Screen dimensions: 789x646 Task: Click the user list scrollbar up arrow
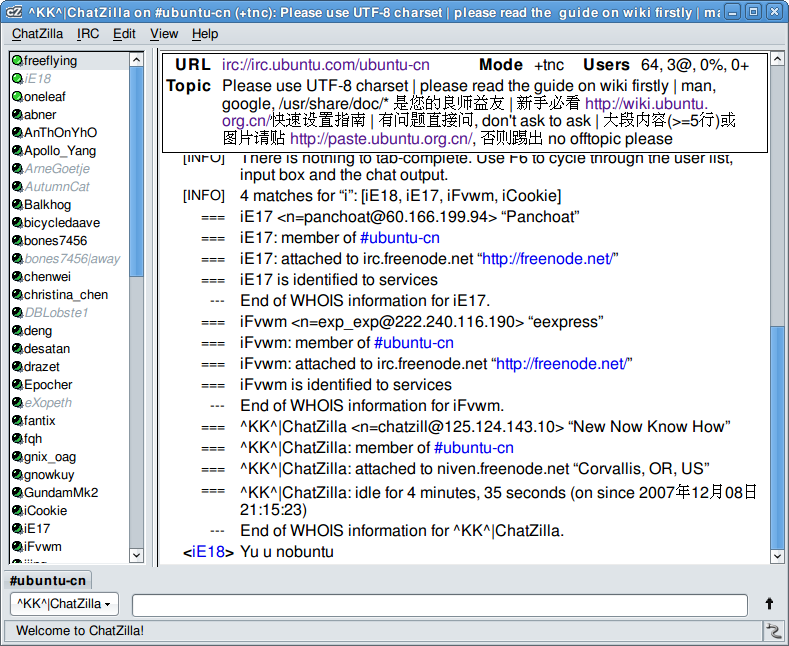(136, 60)
